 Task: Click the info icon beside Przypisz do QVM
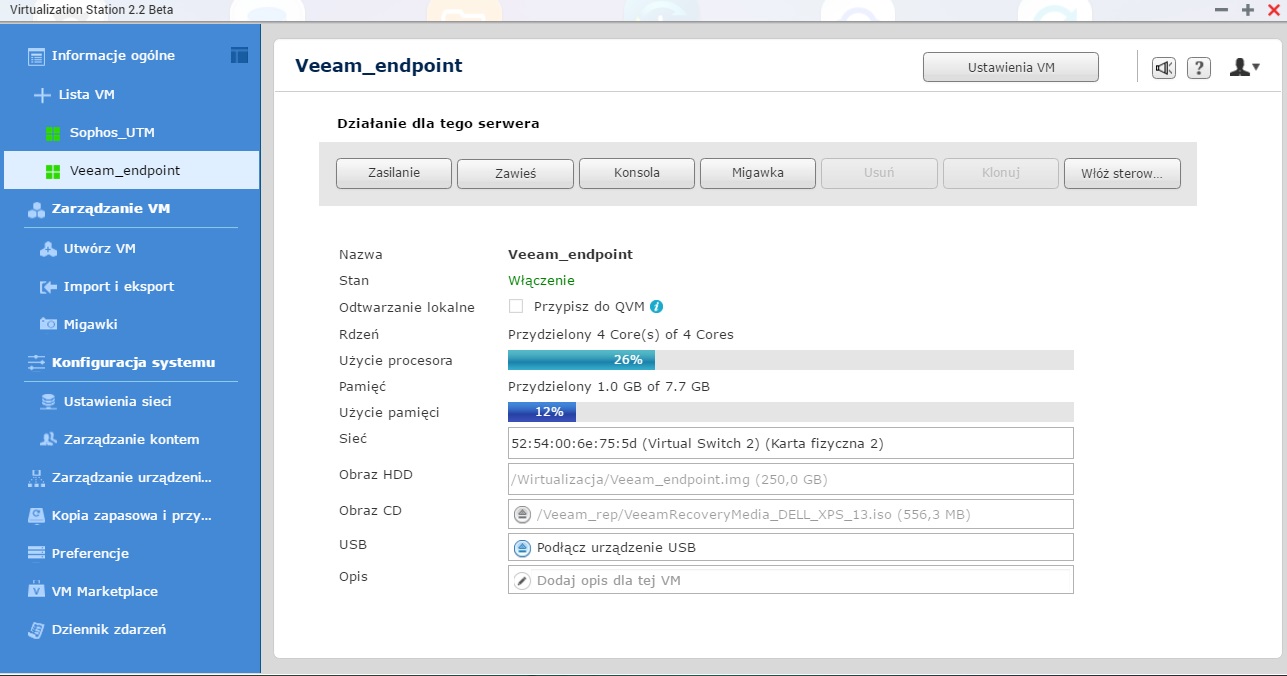(657, 307)
